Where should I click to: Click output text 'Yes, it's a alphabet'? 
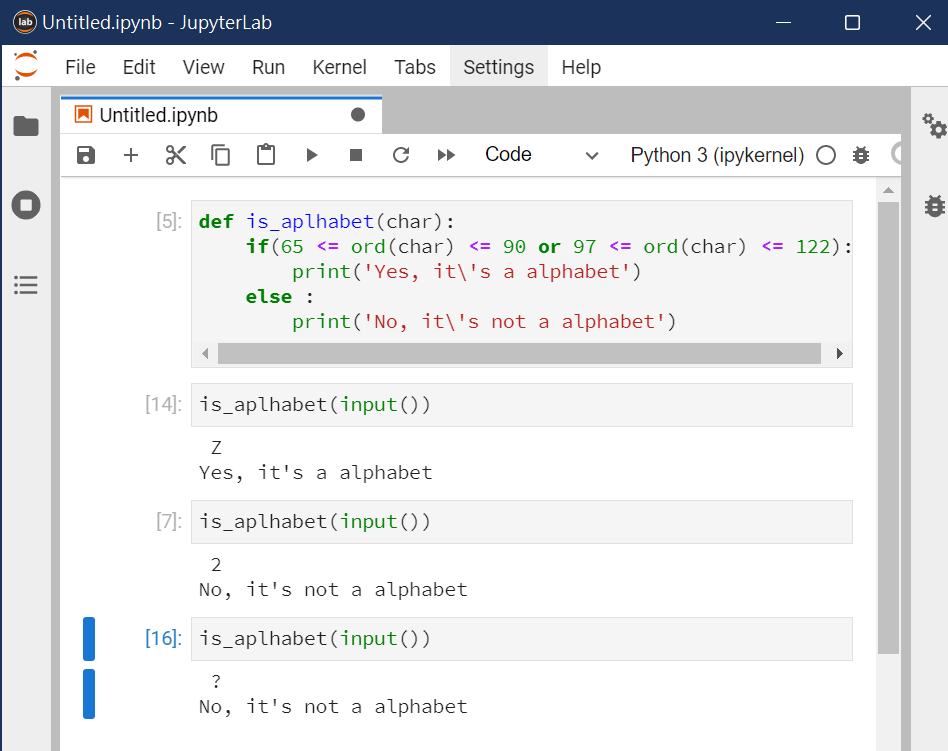[316, 473]
